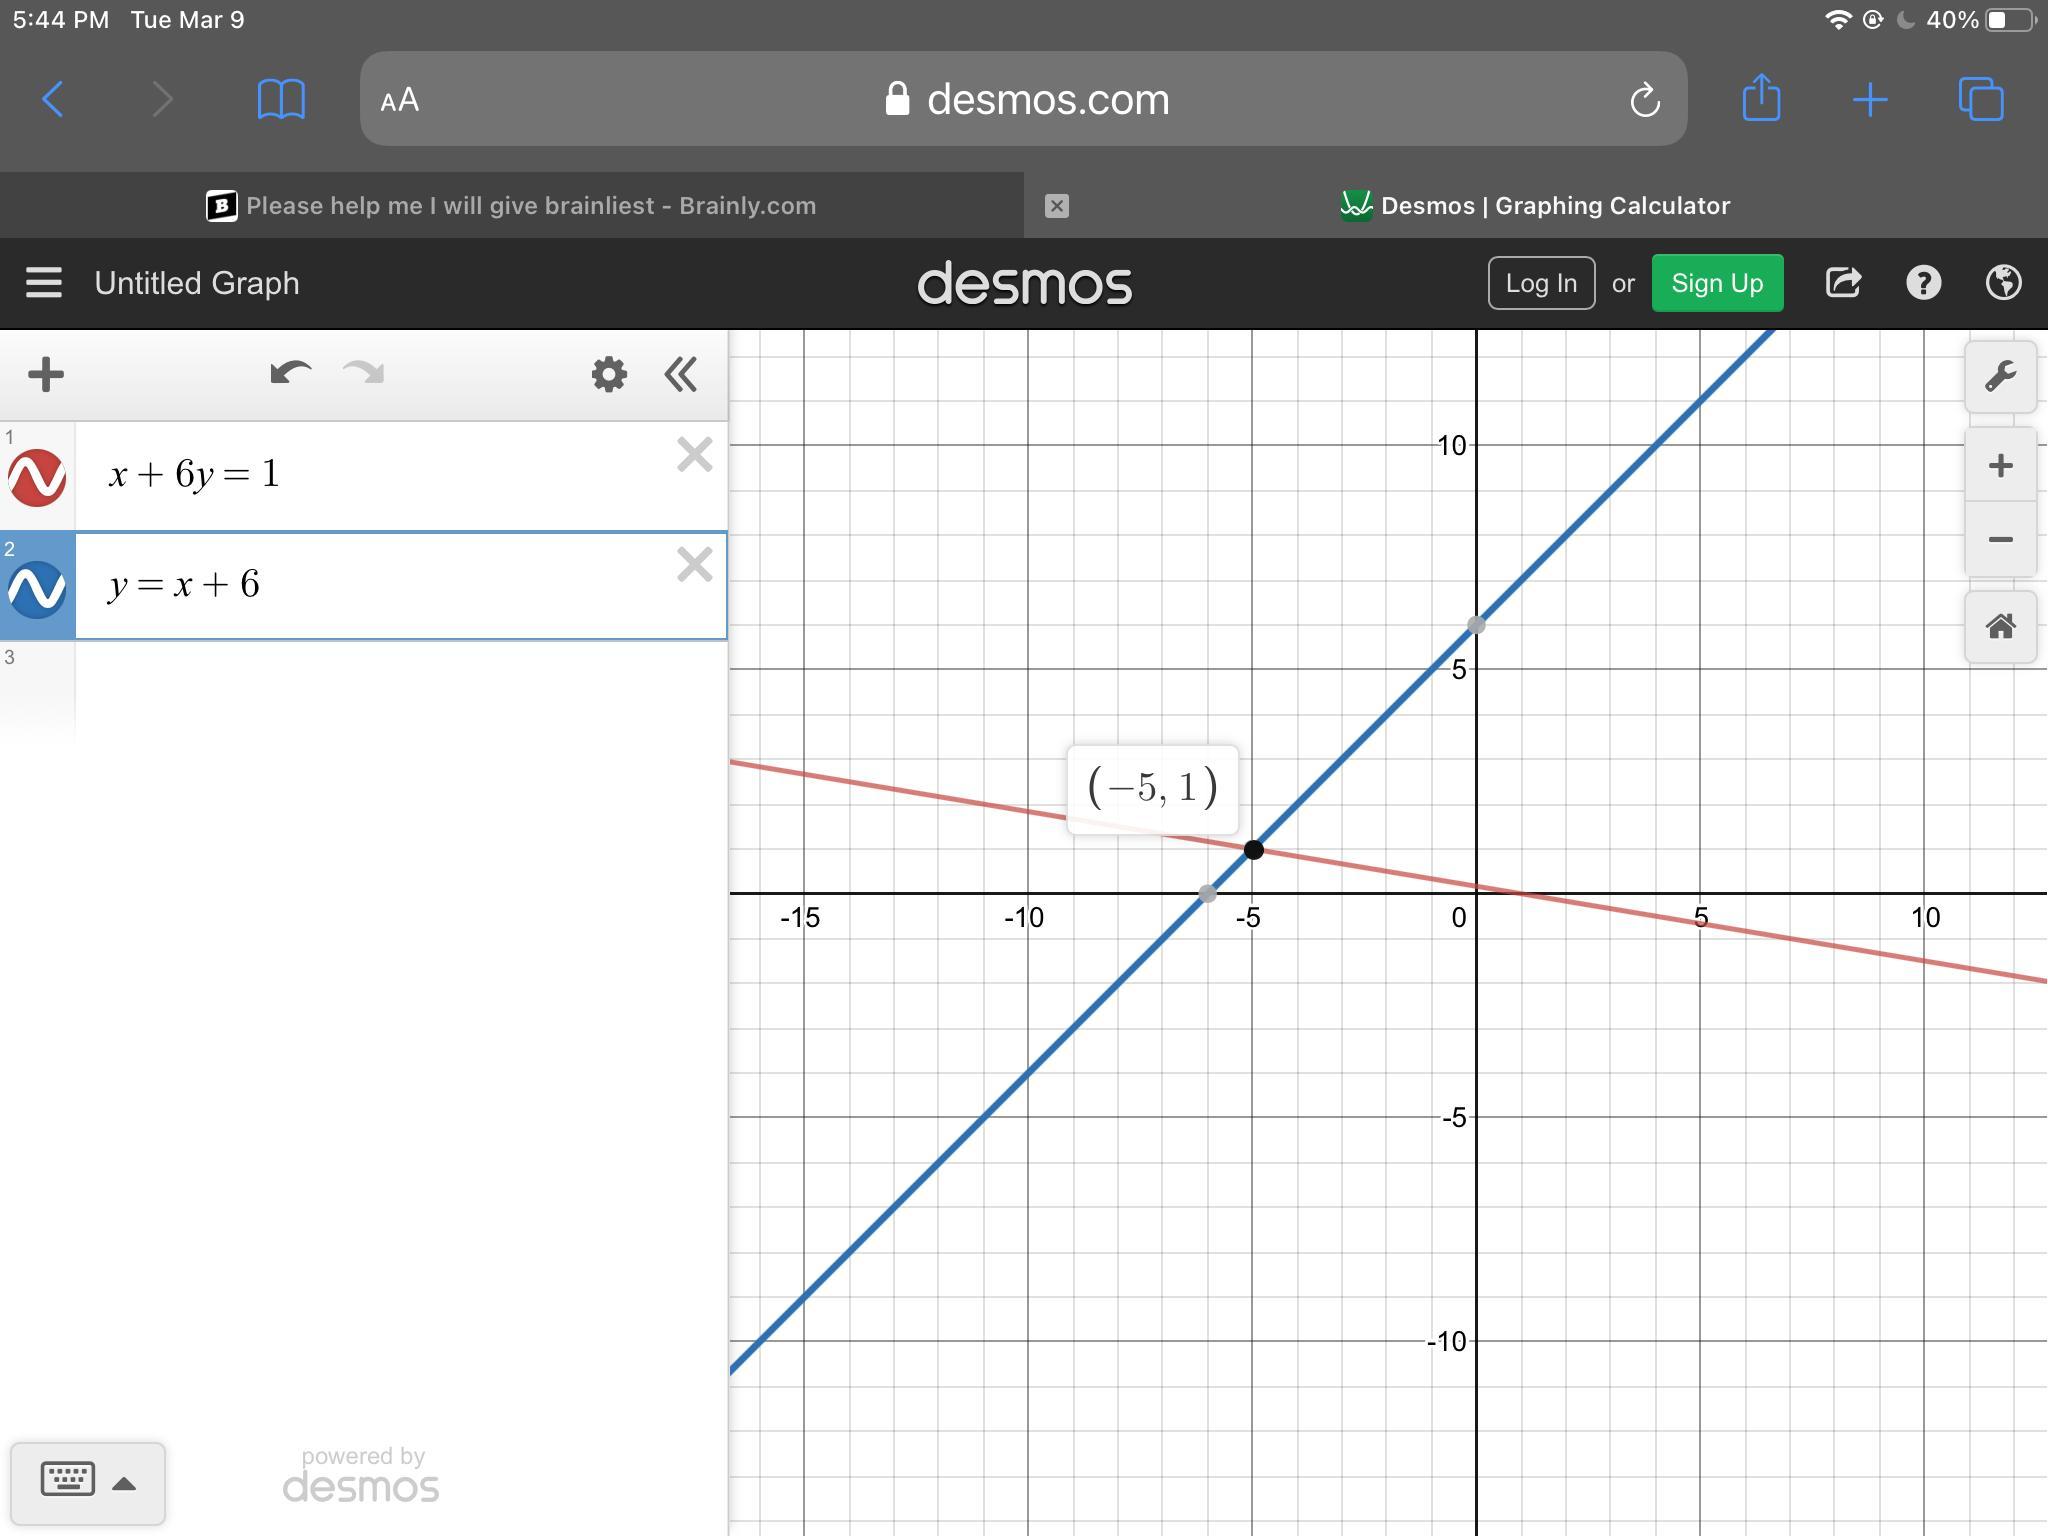Click the green Sign Up button
Image resolution: width=2048 pixels, height=1536 pixels.
(1716, 283)
